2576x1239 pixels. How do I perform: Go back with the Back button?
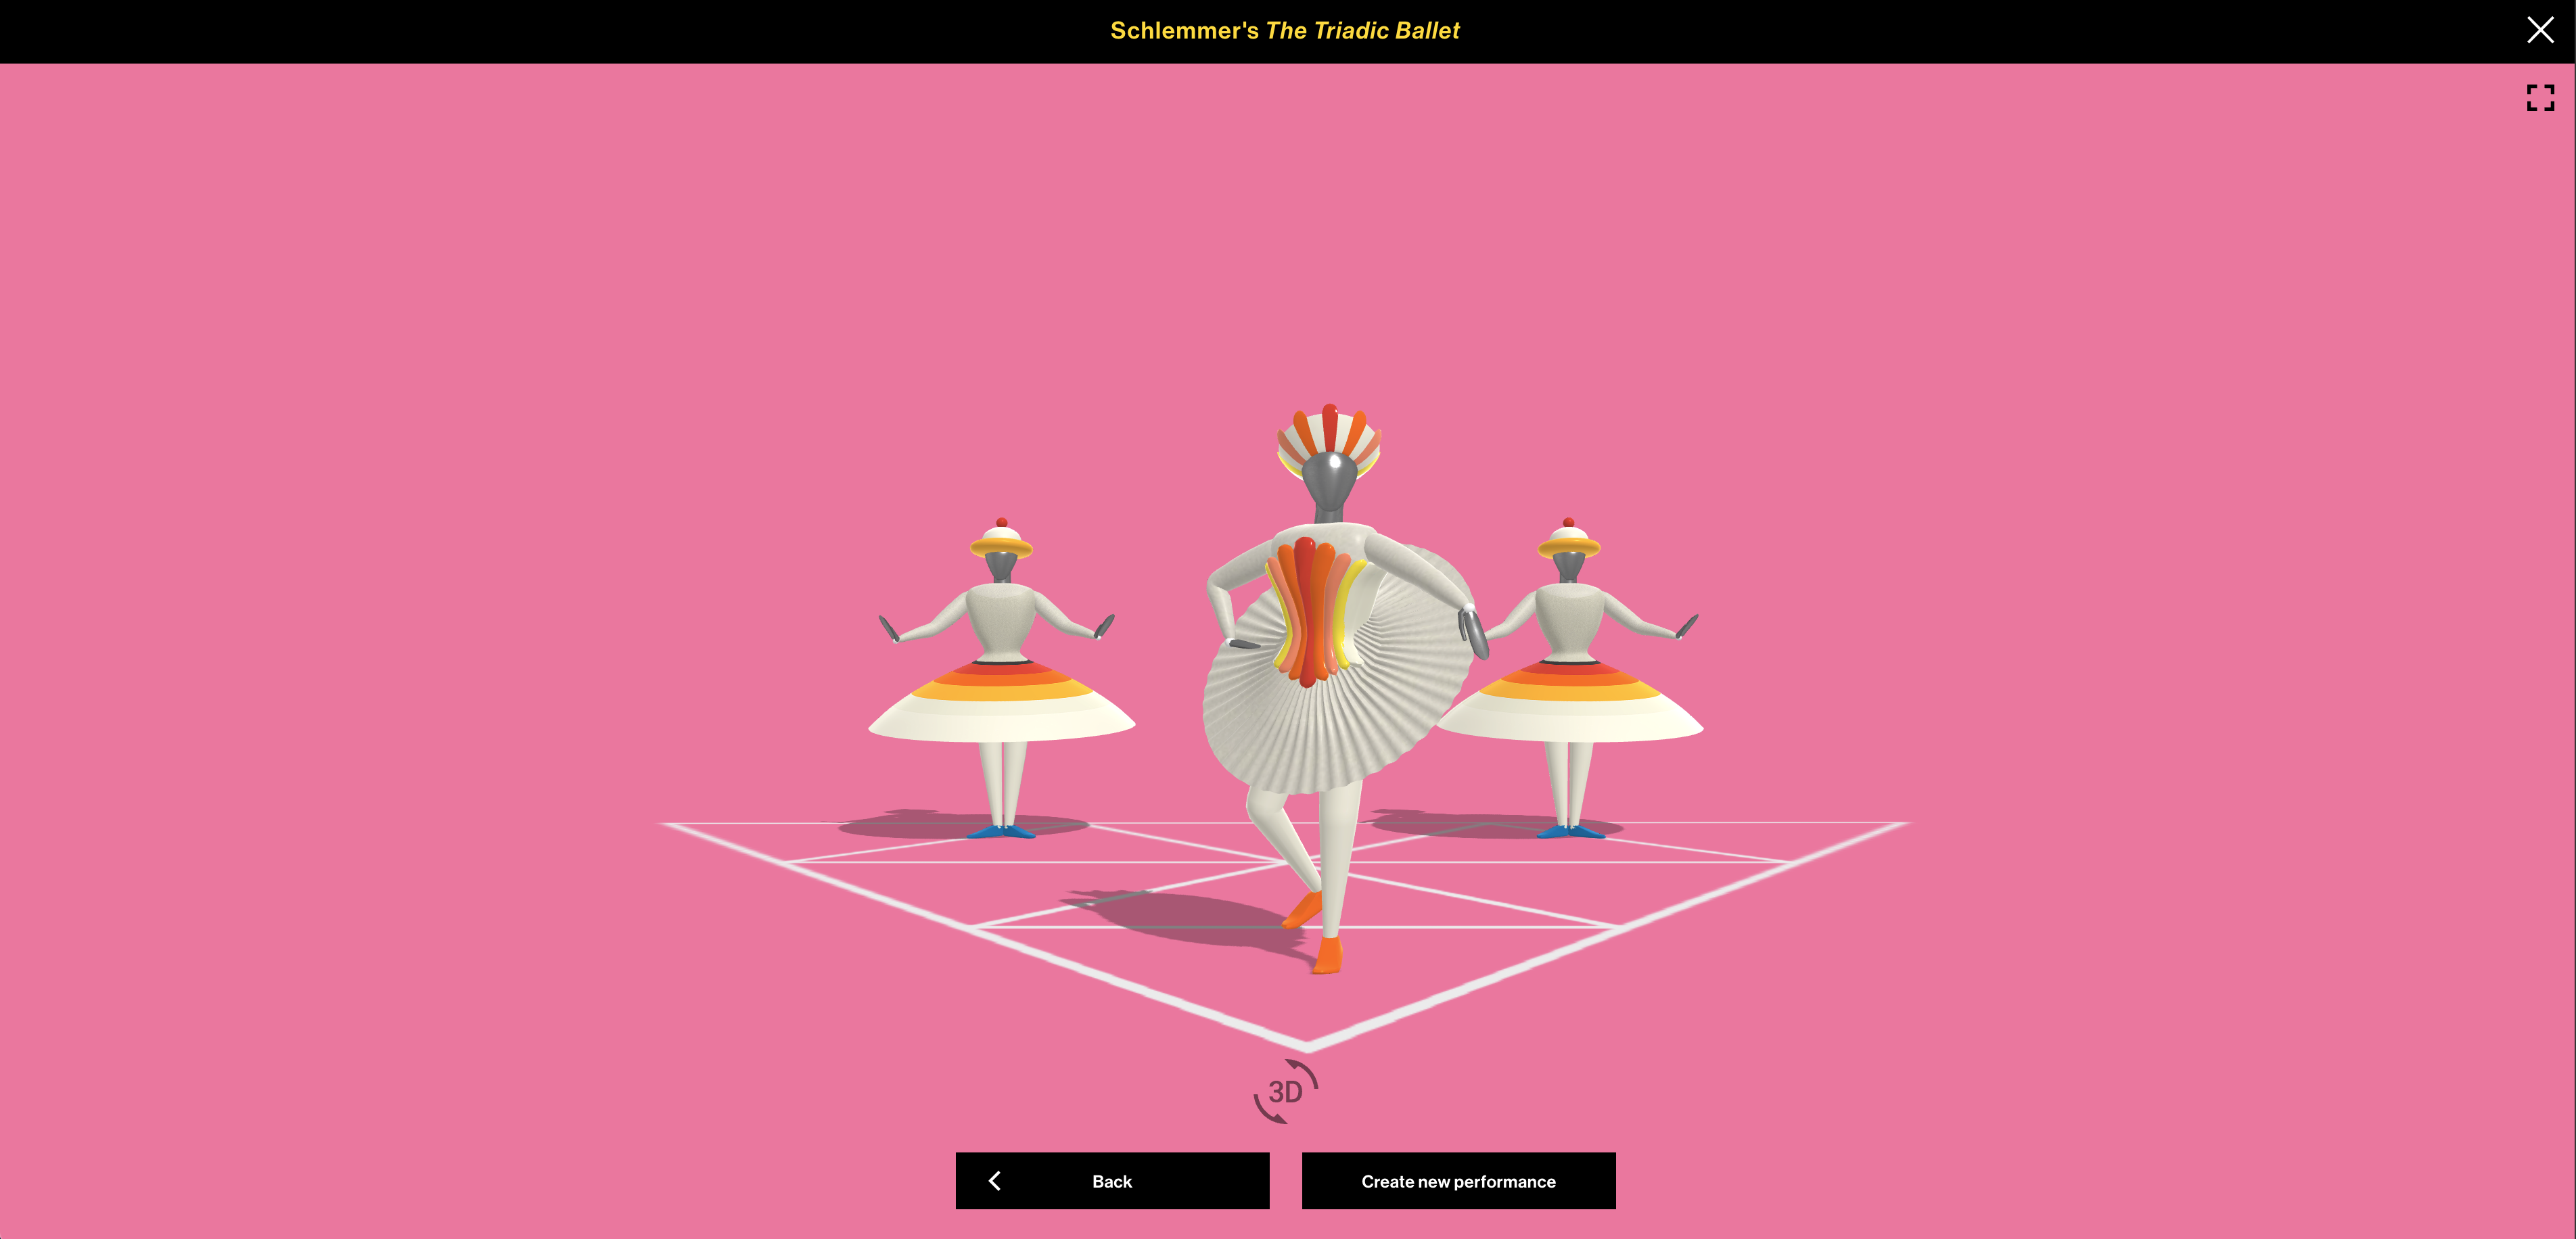[x=1112, y=1181]
